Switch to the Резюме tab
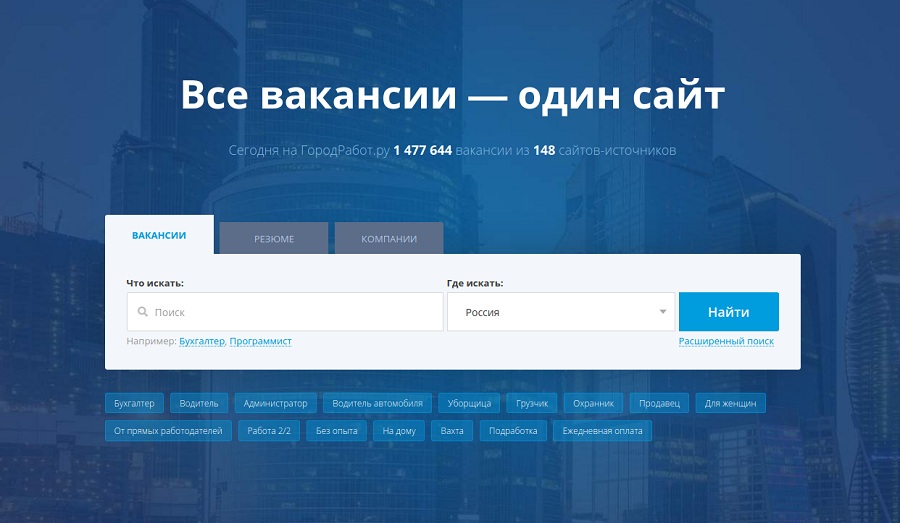Viewport: 900px width, 523px height. [274, 239]
